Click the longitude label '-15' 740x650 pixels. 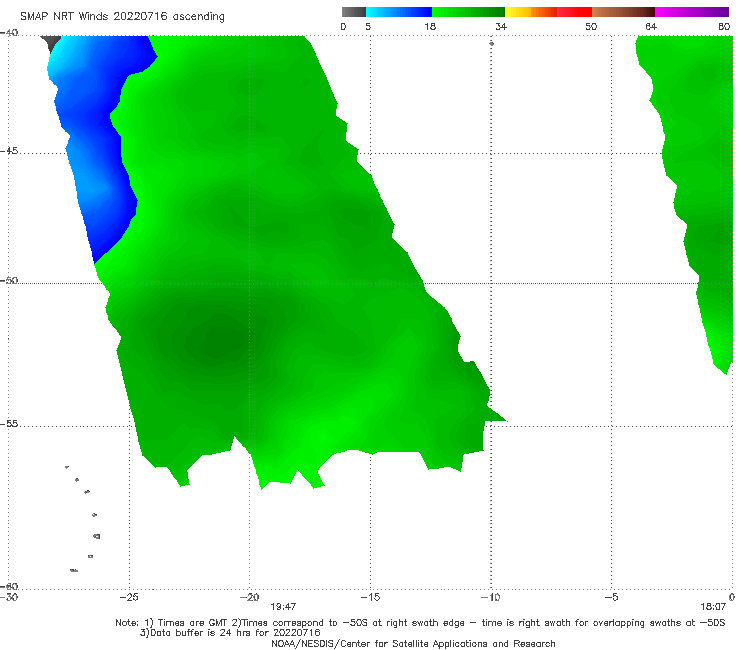370,597
